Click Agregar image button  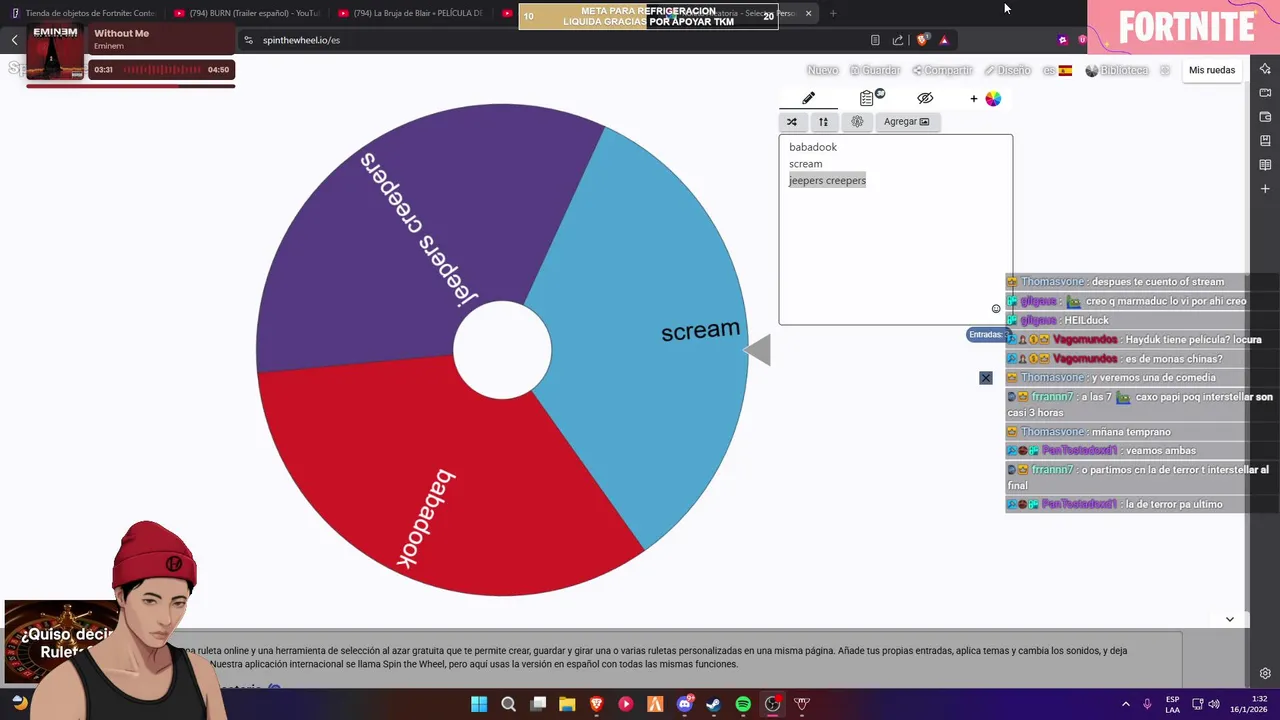tap(906, 122)
